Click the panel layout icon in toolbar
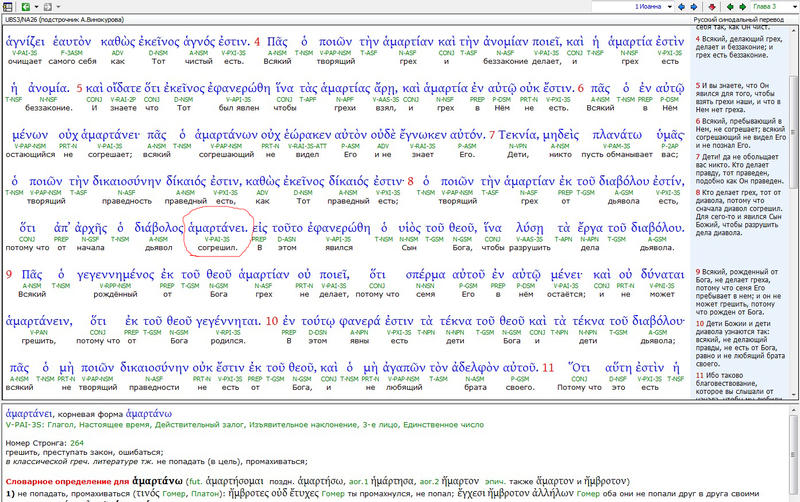This screenshot has width=800, height=502. tap(6, 7)
